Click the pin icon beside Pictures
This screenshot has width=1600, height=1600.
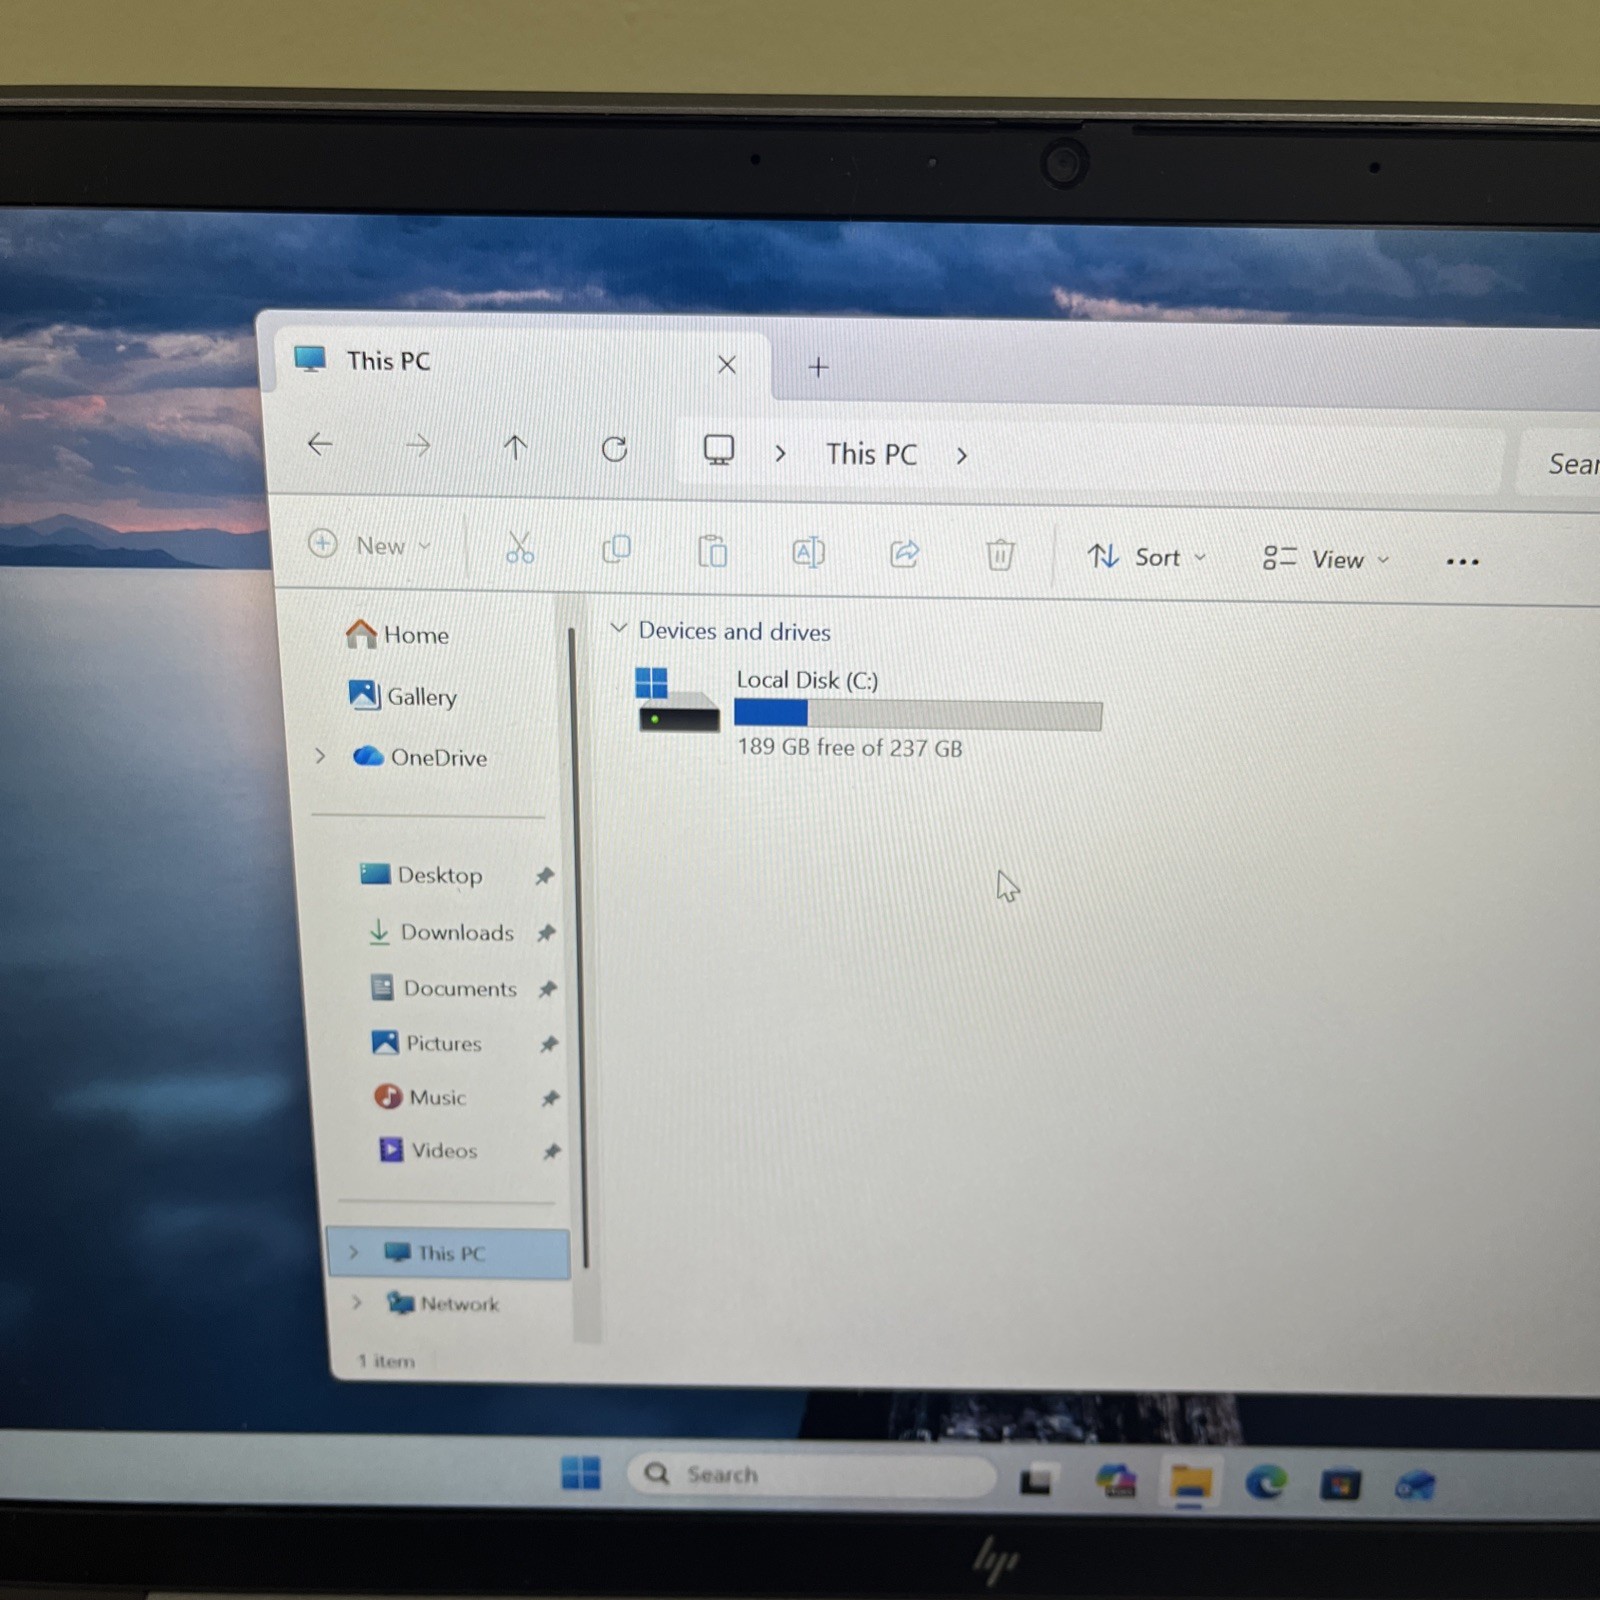click(x=548, y=1044)
